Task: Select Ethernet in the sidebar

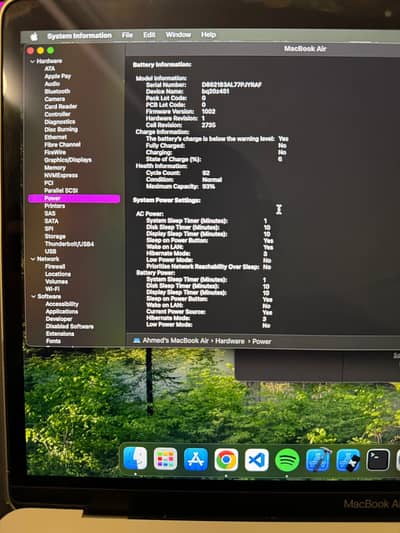Action: click(x=56, y=137)
